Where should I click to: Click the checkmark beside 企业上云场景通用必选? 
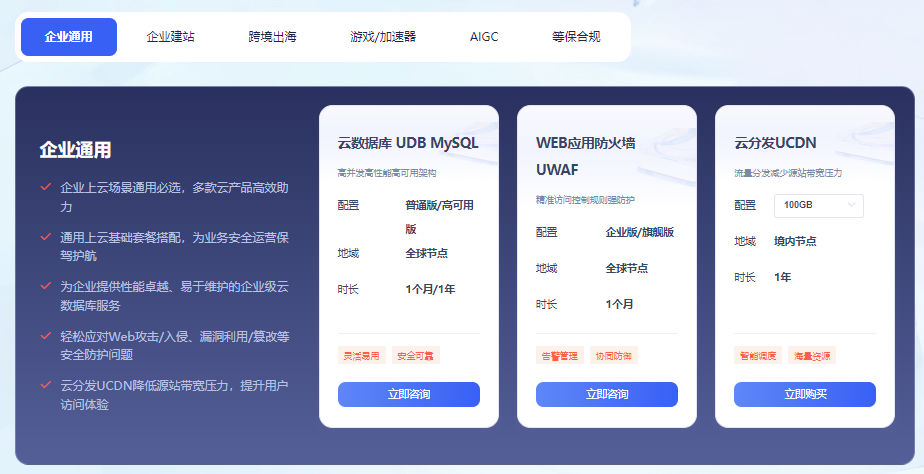45,187
